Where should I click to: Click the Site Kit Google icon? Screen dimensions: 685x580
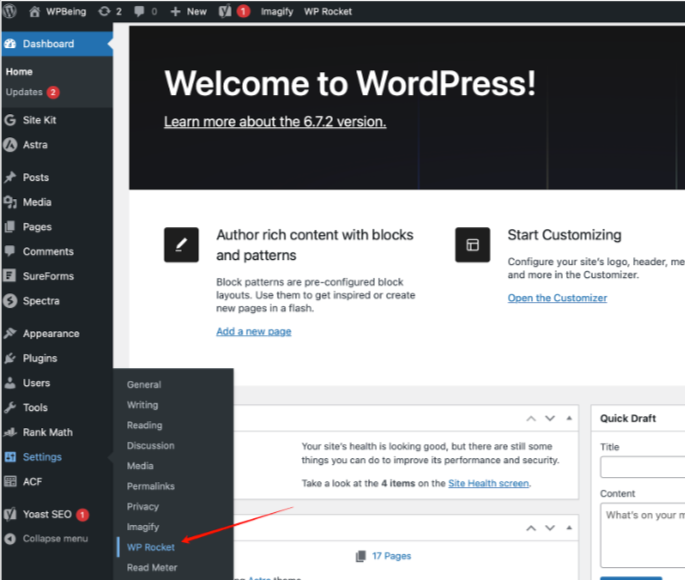pos(10,120)
